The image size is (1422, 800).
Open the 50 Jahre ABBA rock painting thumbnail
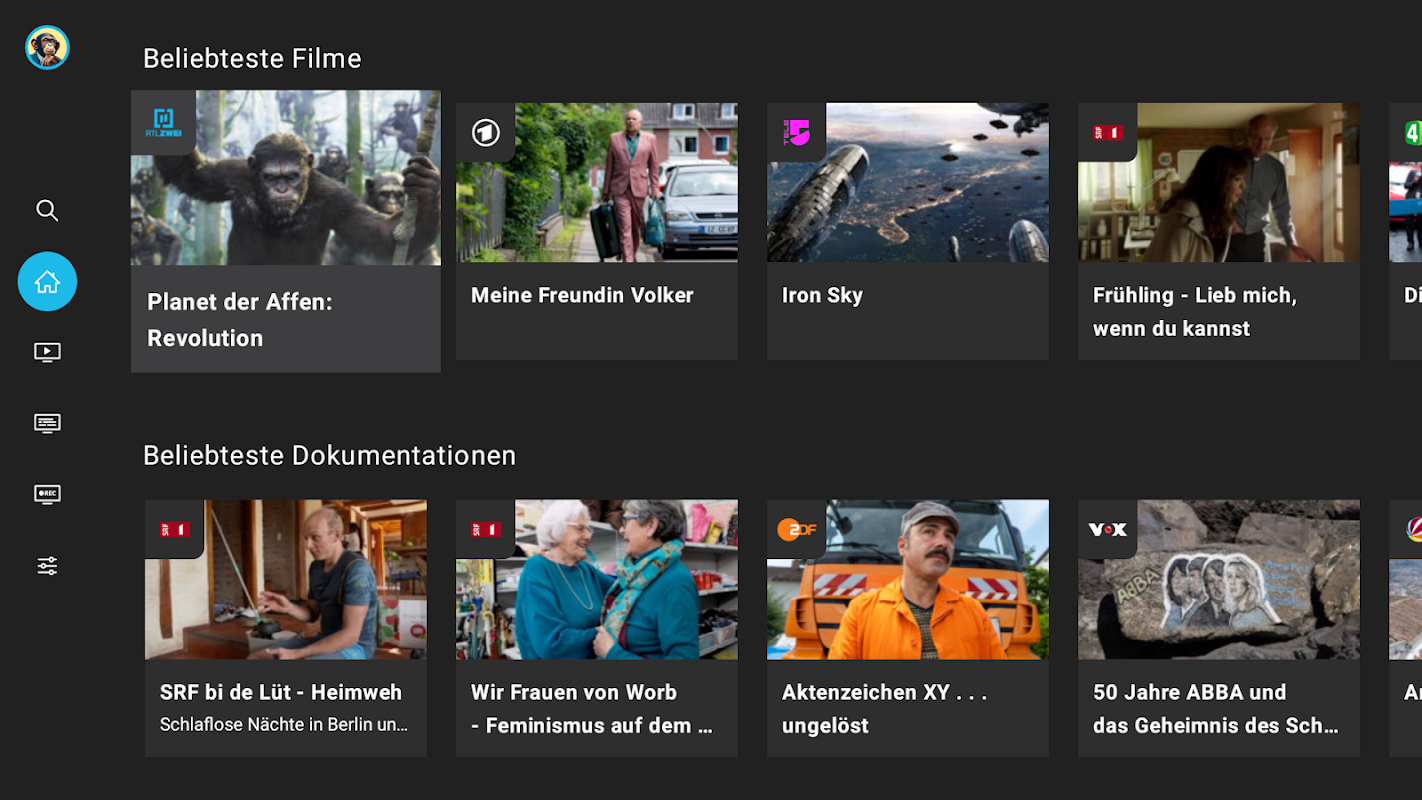(1219, 580)
